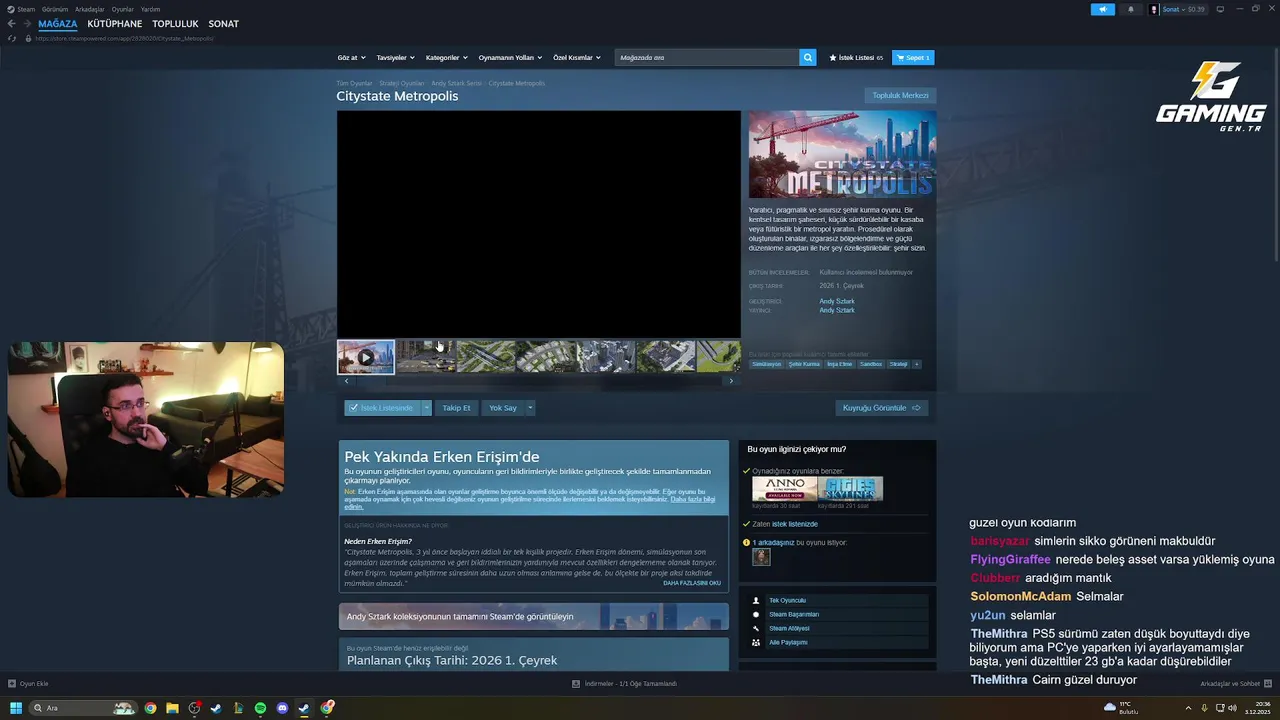Open Andy Sztark developer link
Viewport: 1280px width, 720px height.
pos(837,301)
